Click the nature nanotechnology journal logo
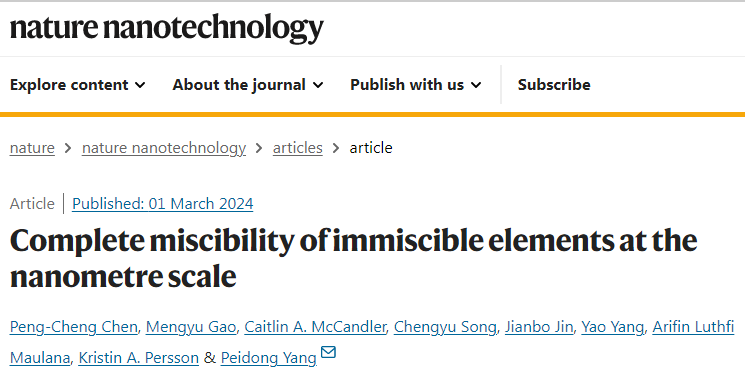745x386 pixels. click(167, 28)
